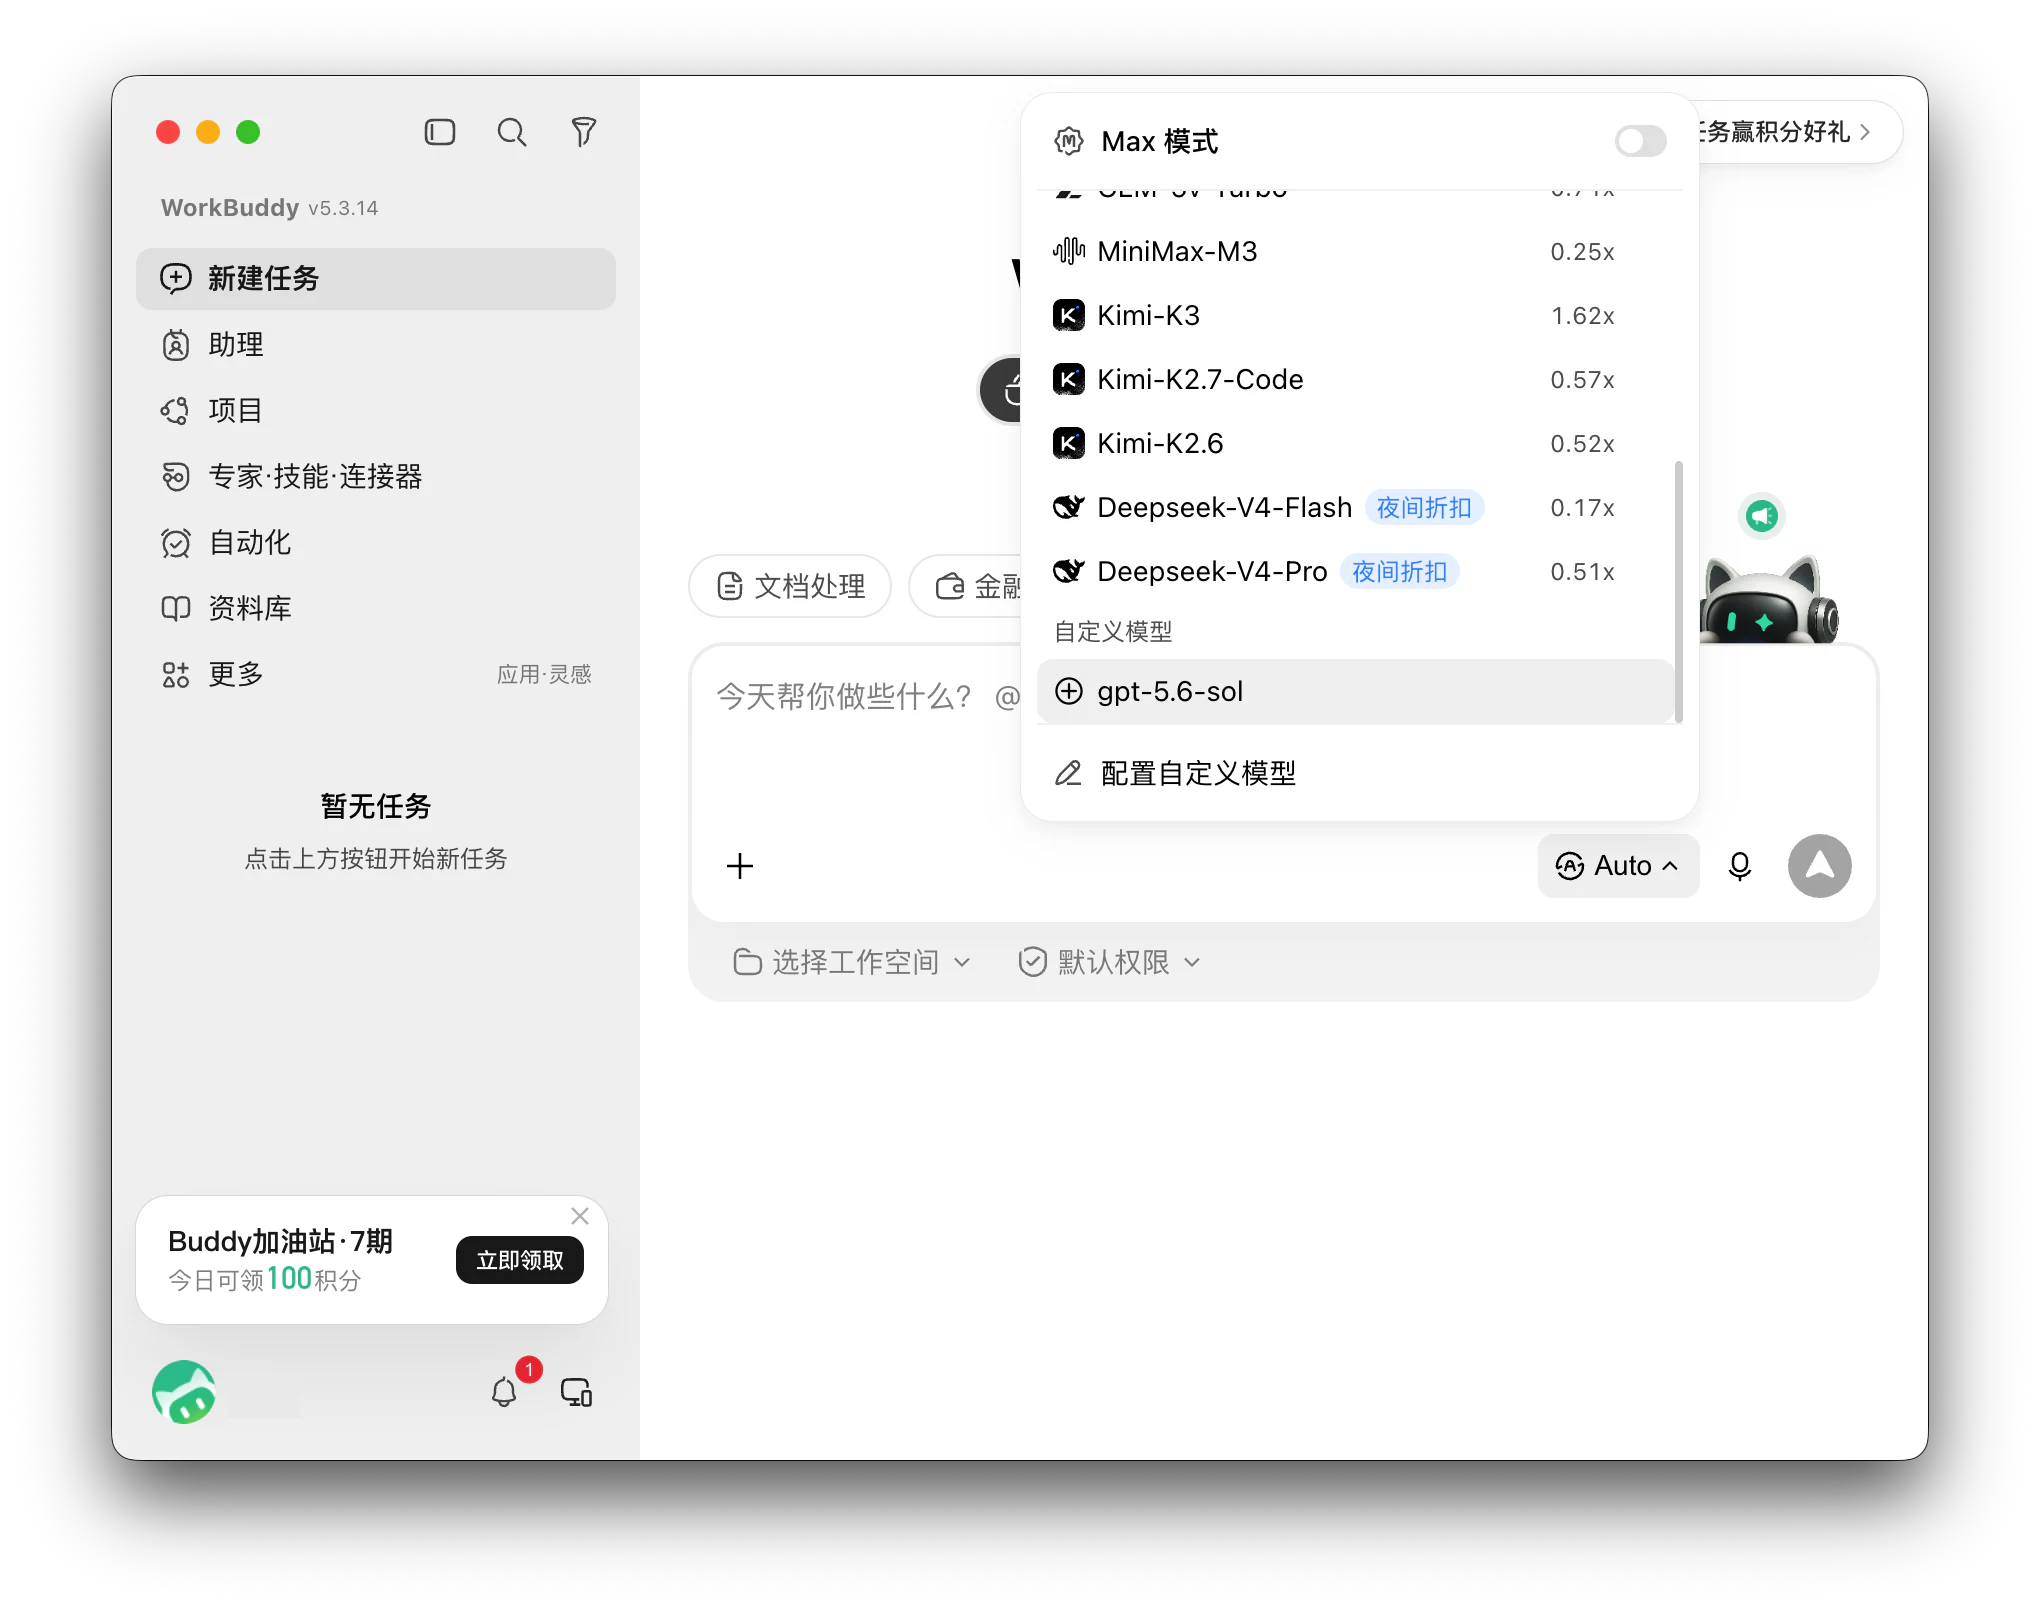2040x1608 pixels.
Task: Open search with the magnifier icon
Action: [x=512, y=132]
